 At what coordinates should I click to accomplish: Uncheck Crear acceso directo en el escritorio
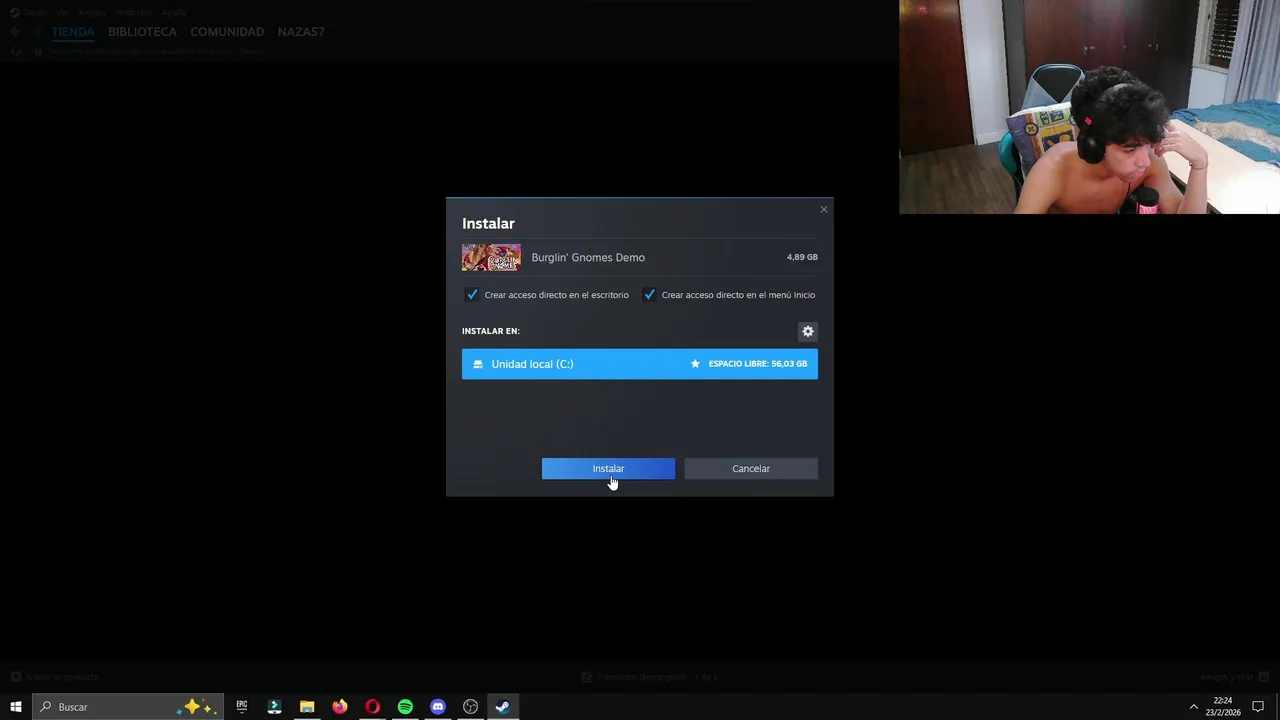472,295
